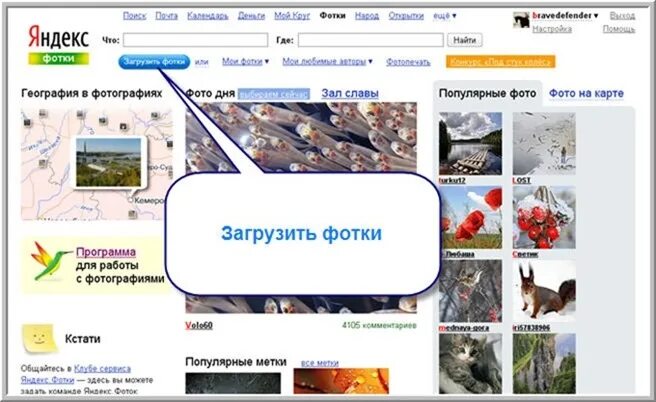Screen dimensions: 656x402
Task: Open the dark popular tag thumbnail
Action: pyautogui.click(x=233, y=383)
